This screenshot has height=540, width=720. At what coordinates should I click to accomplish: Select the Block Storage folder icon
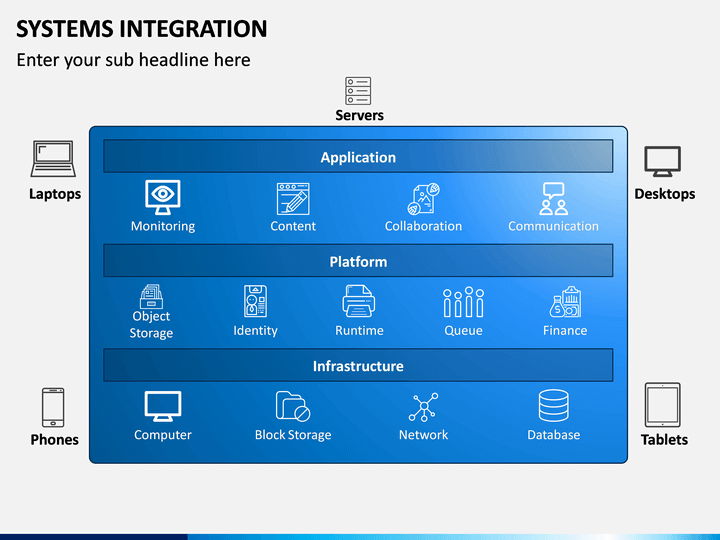(x=293, y=406)
